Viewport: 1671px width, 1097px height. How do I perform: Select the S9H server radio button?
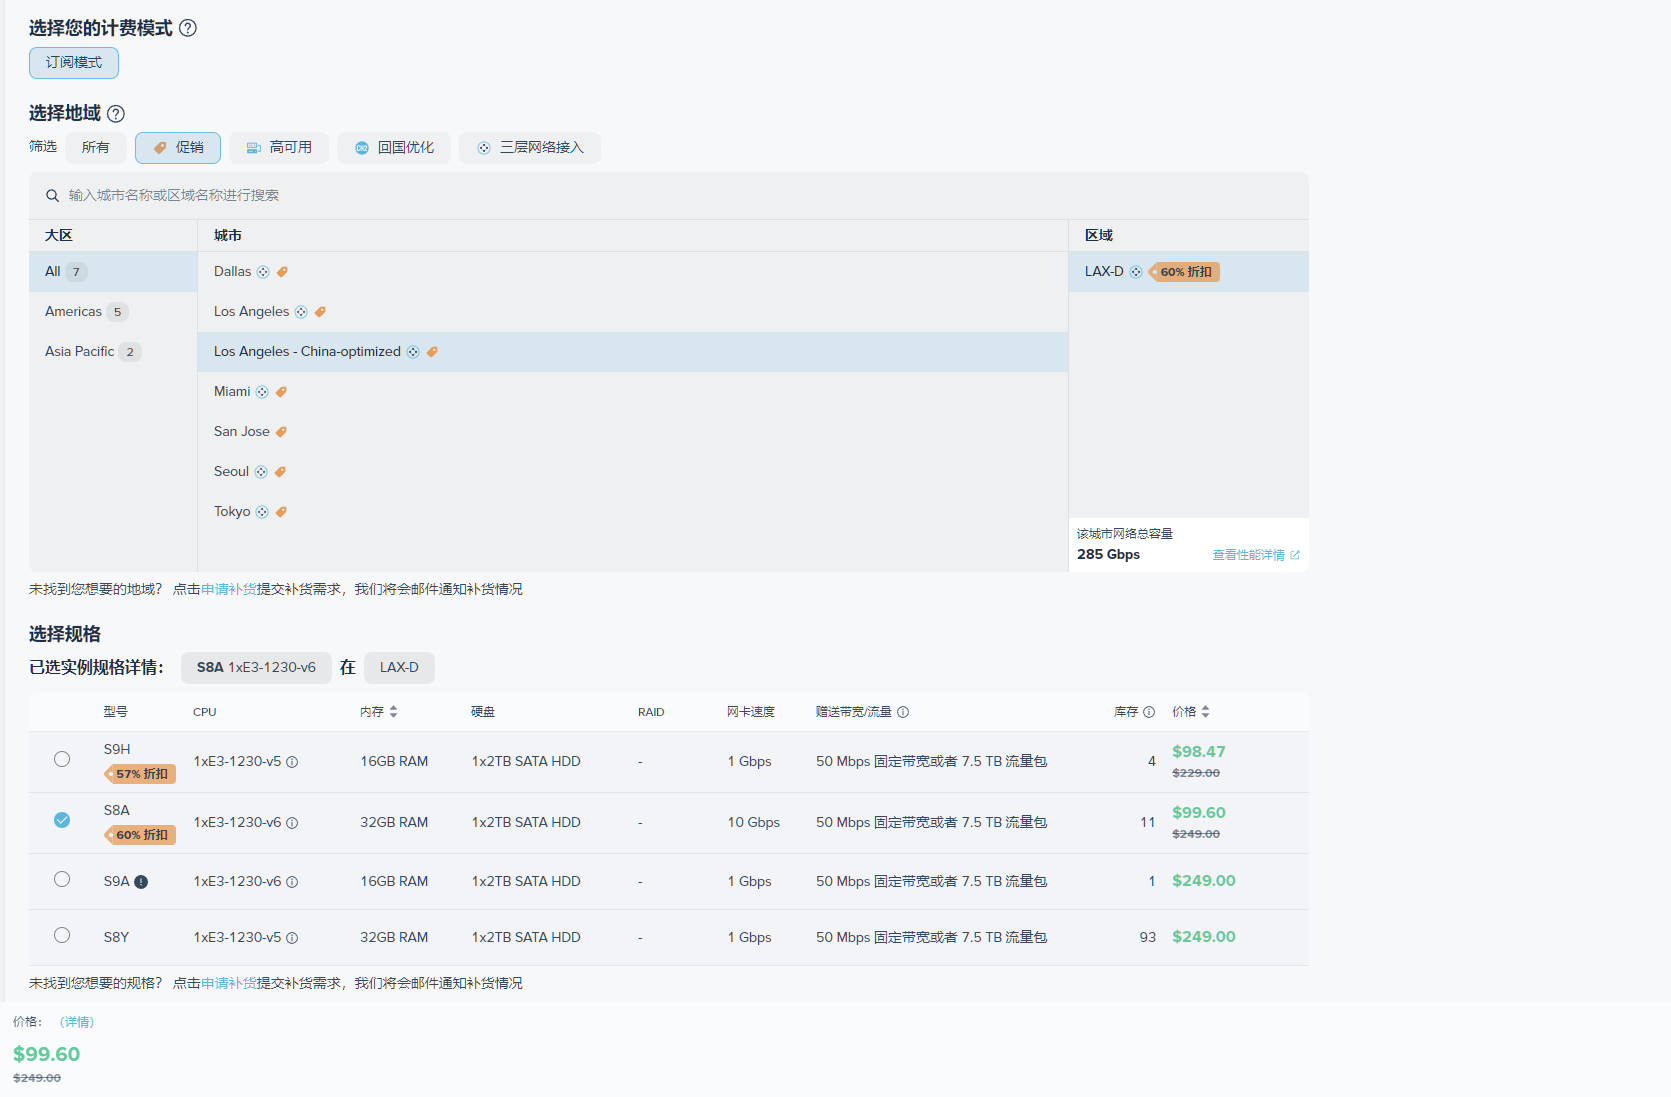(x=62, y=759)
